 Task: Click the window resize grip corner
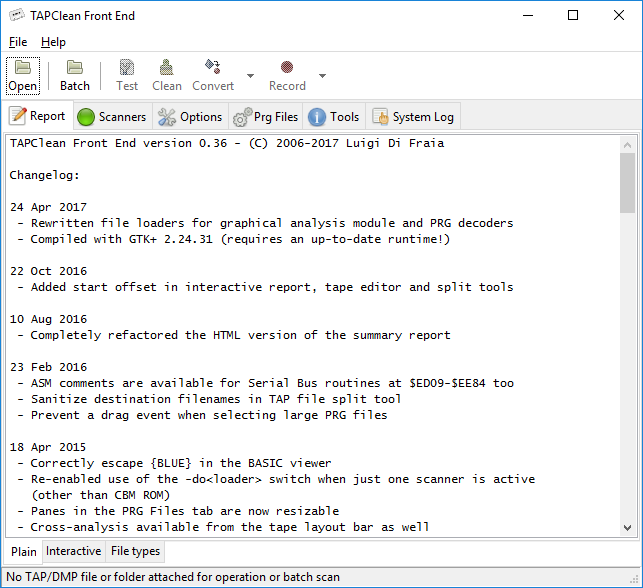634,579
